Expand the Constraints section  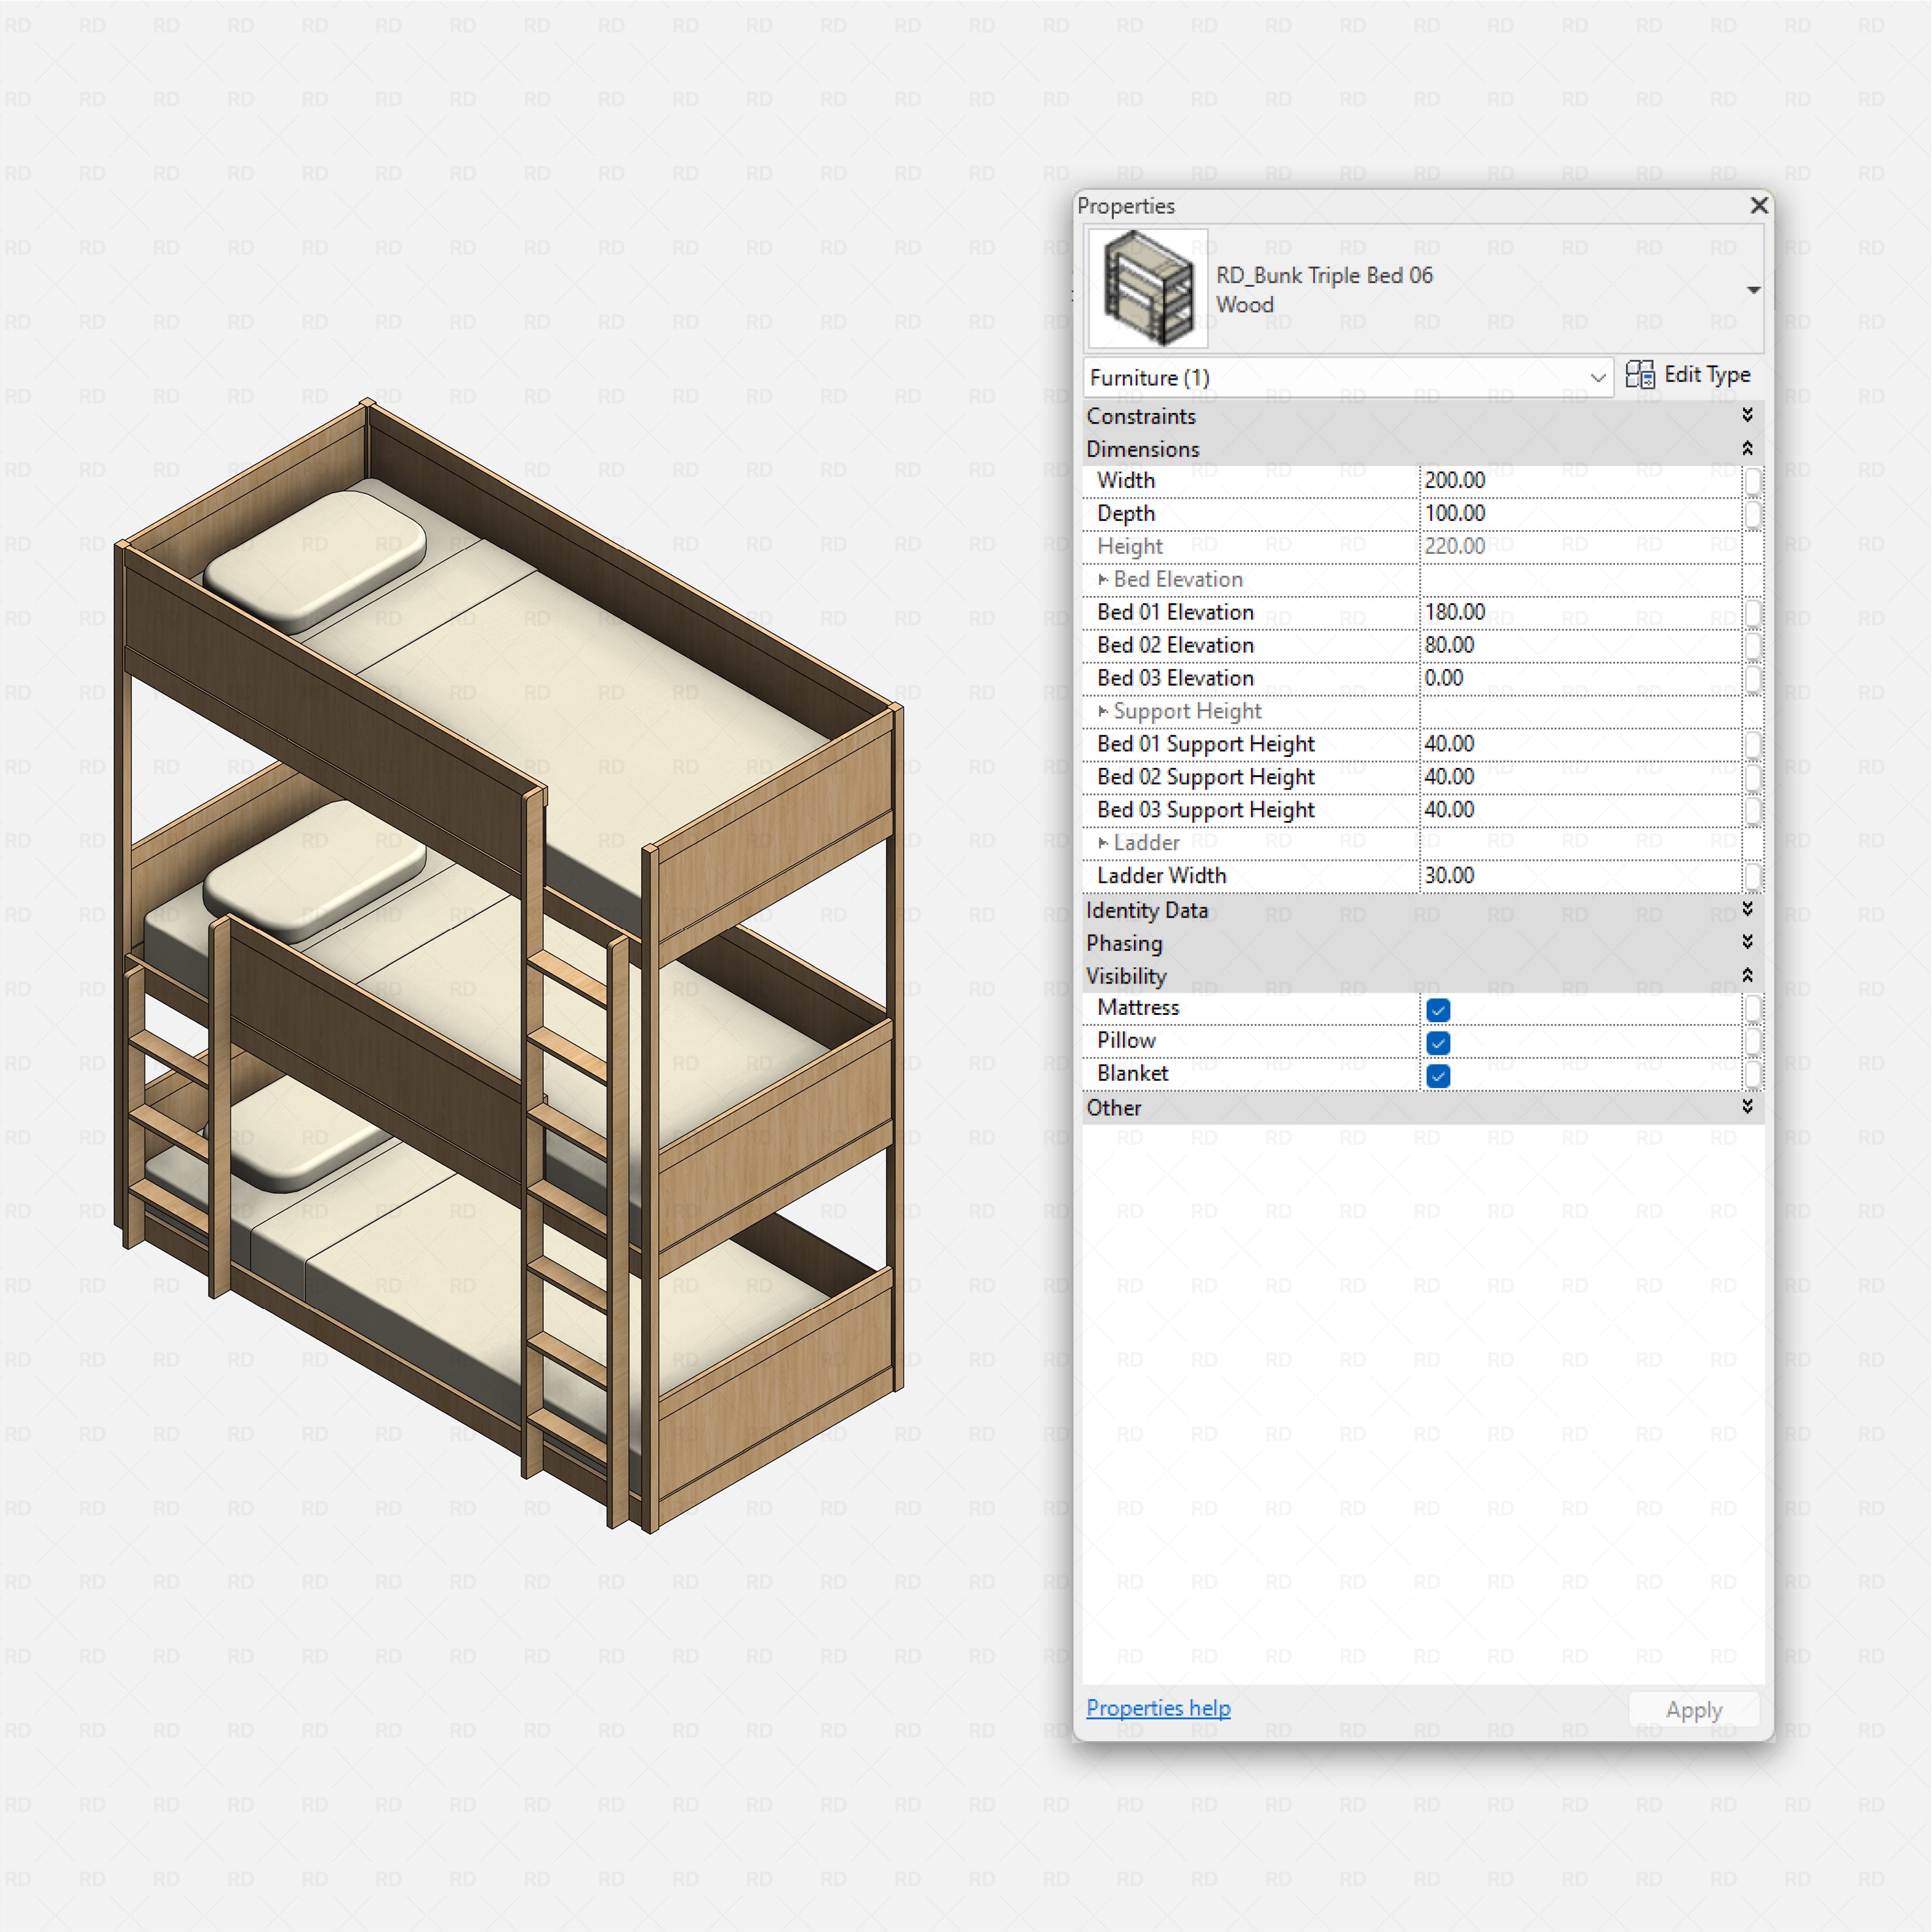click(1748, 417)
